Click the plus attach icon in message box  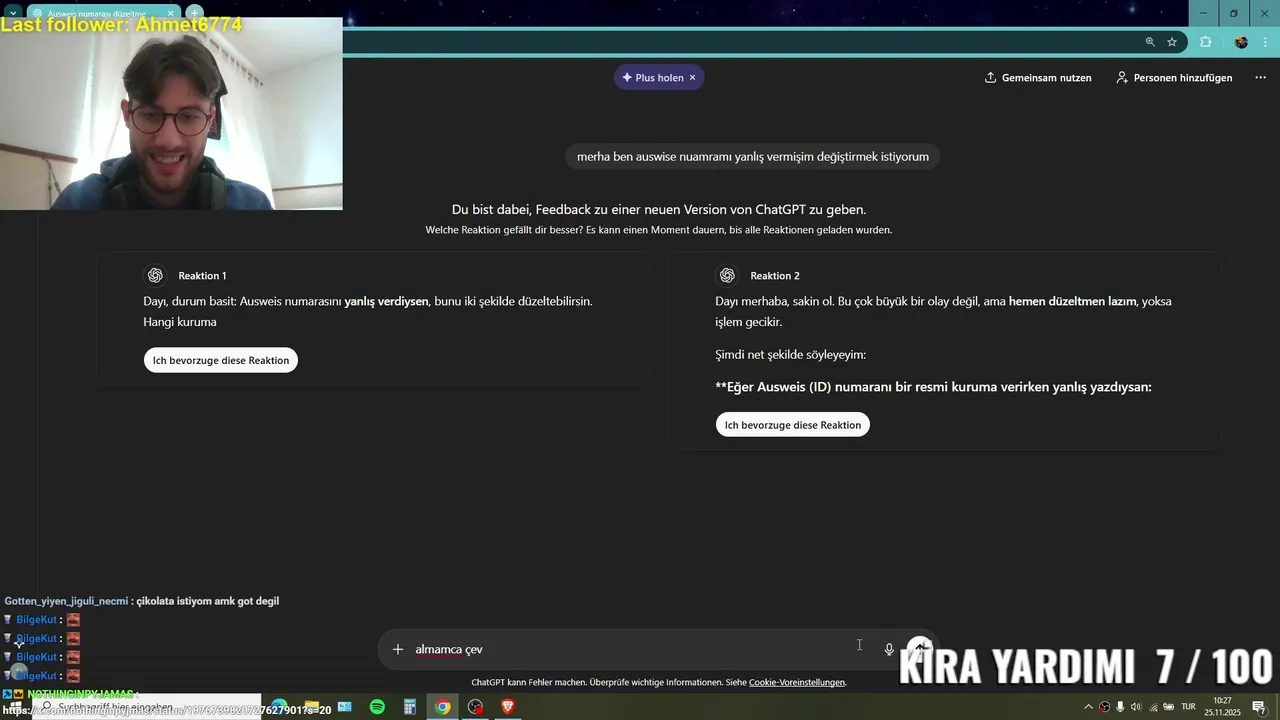coord(398,649)
